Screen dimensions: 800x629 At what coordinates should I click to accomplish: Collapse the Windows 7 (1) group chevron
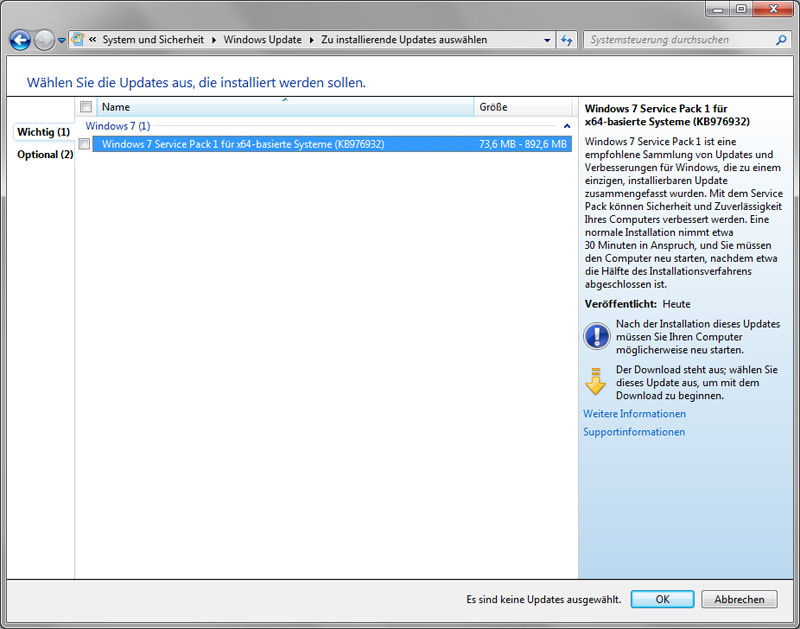(566, 126)
